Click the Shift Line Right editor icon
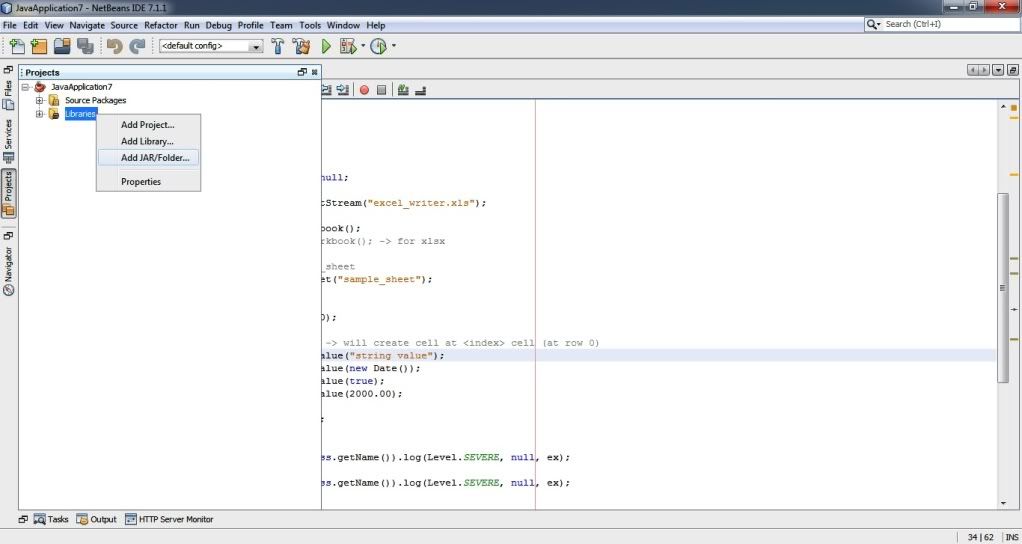This screenshot has width=1022, height=544. pyautogui.click(x=343, y=90)
